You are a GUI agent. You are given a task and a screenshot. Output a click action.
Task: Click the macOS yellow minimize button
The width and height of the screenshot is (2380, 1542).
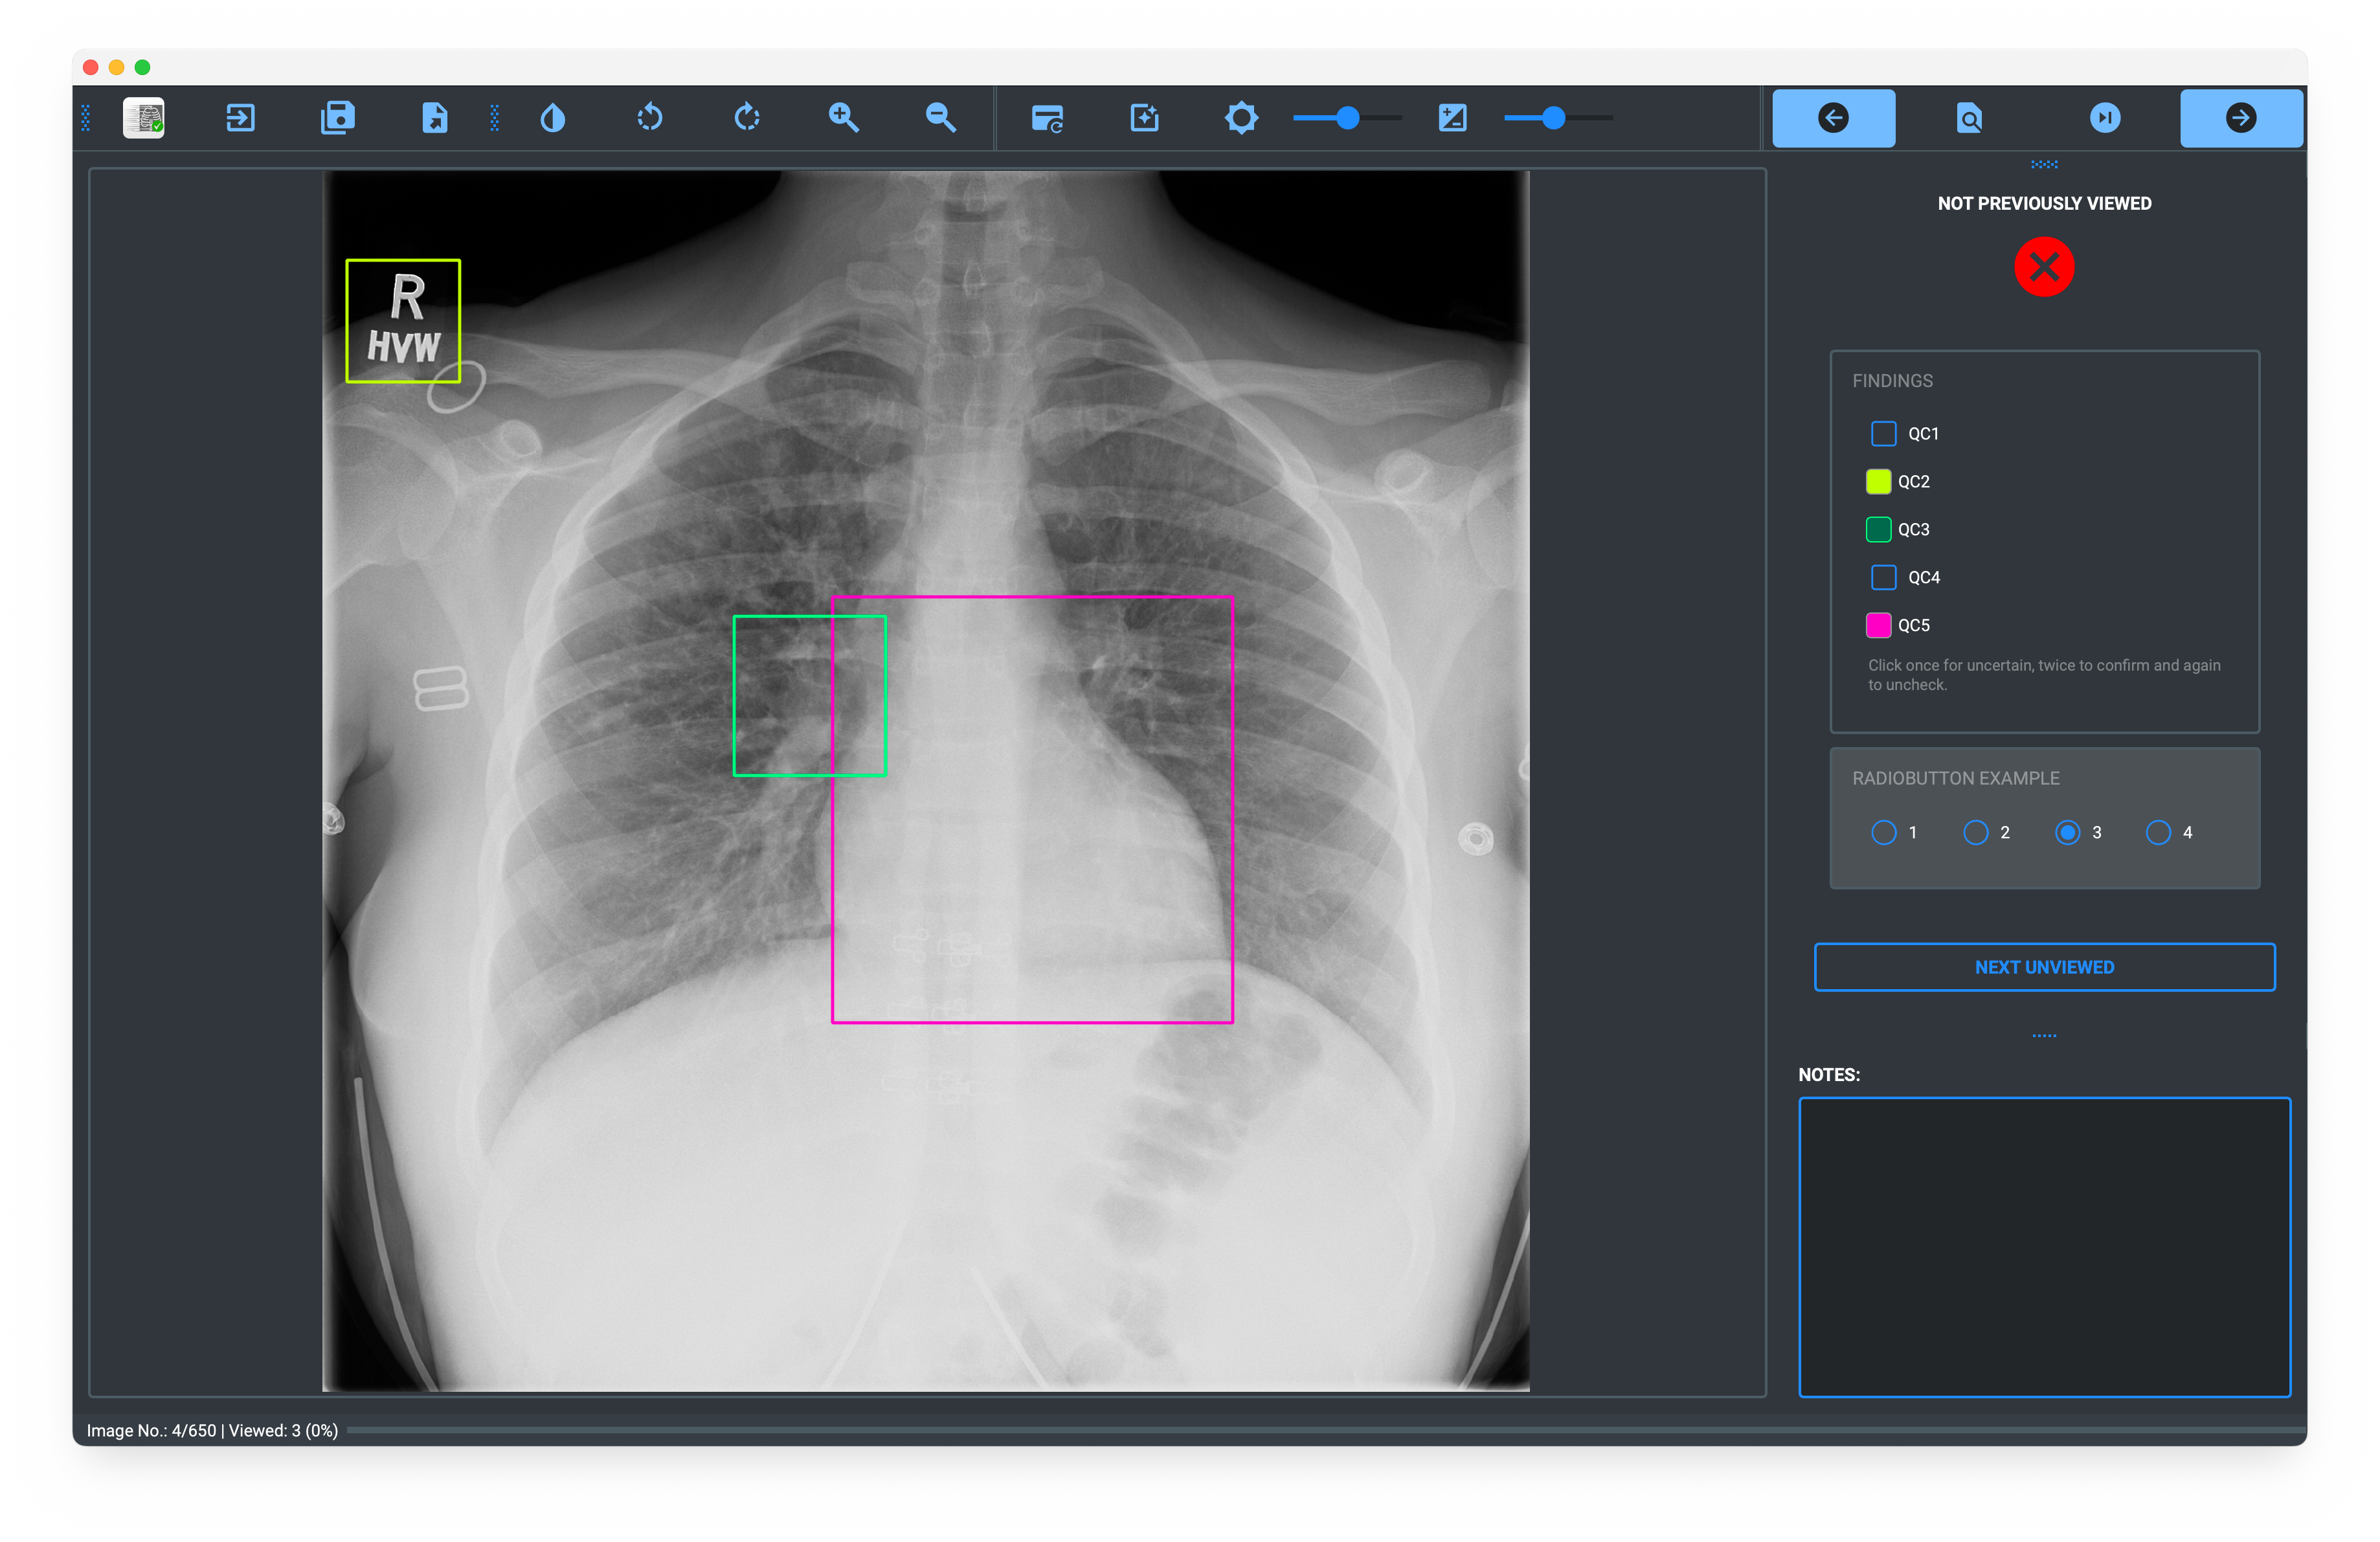coord(117,67)
